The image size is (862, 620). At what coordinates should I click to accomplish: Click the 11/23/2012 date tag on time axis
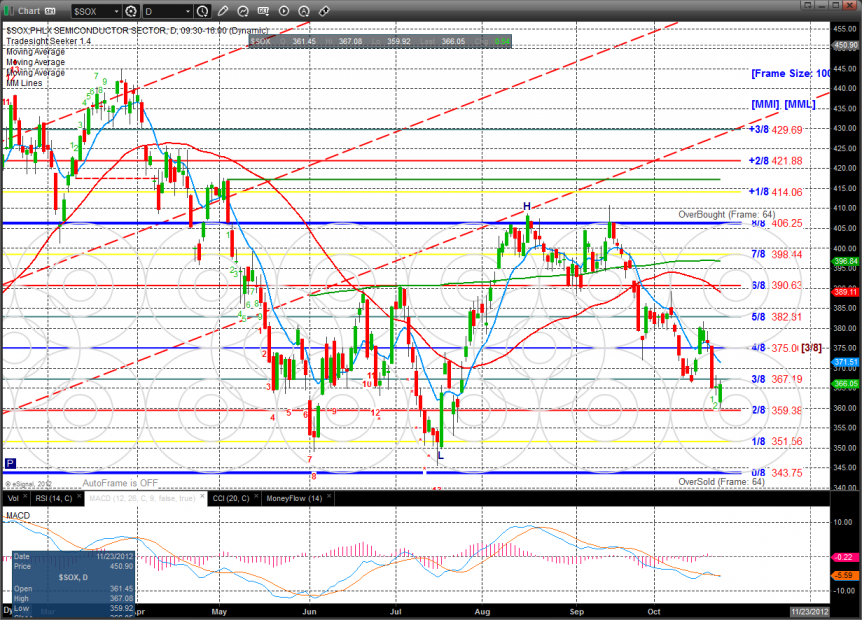tap(809, 611)
